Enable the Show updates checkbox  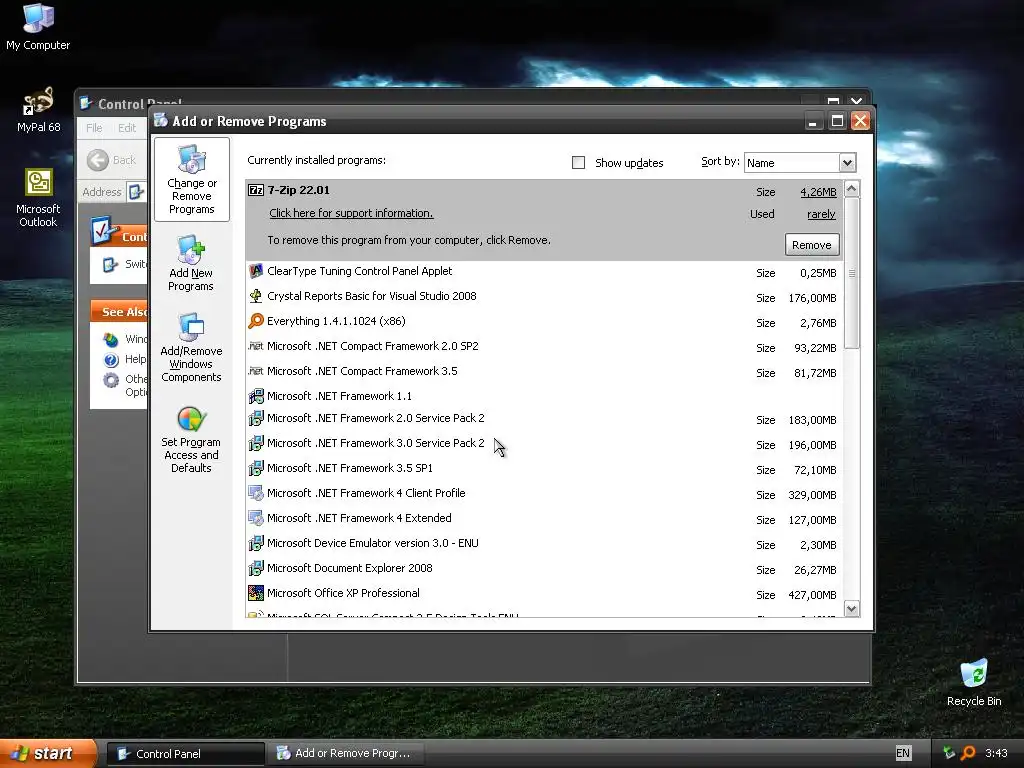coord(579,163)
